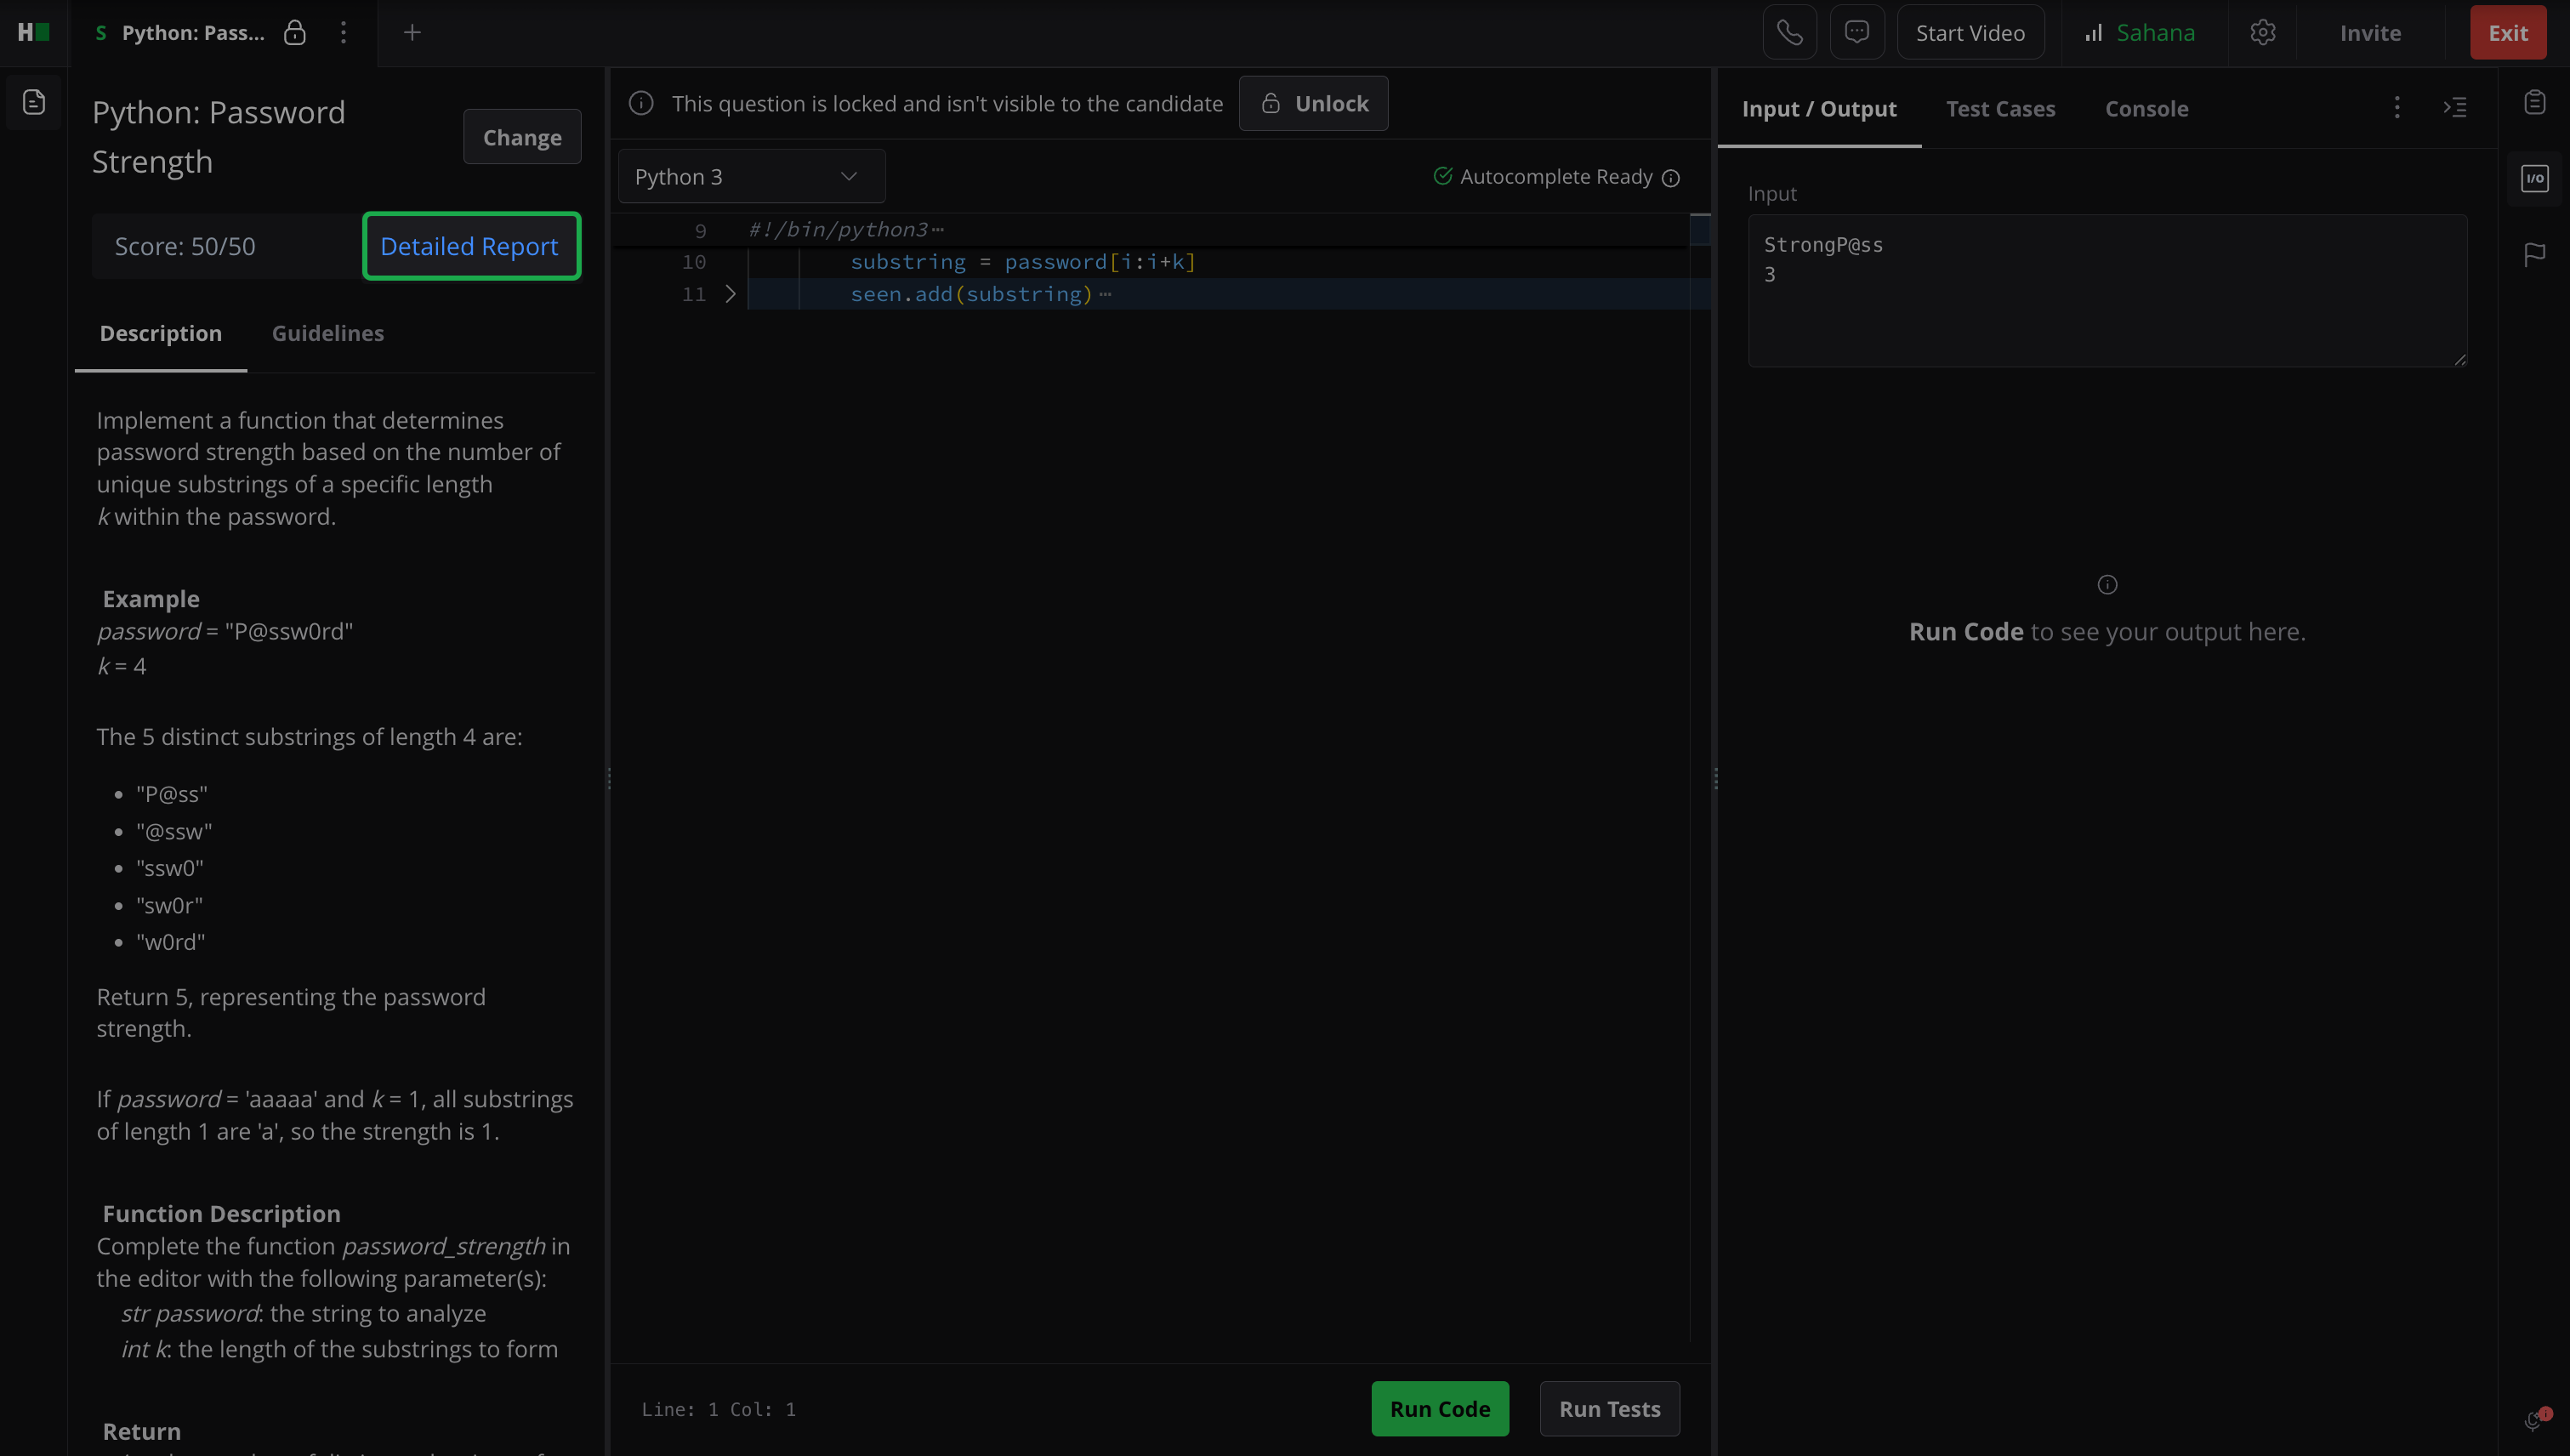2570x1456 pixels.
Task: Open the Detailed Report link
Action: click(470, 246)
